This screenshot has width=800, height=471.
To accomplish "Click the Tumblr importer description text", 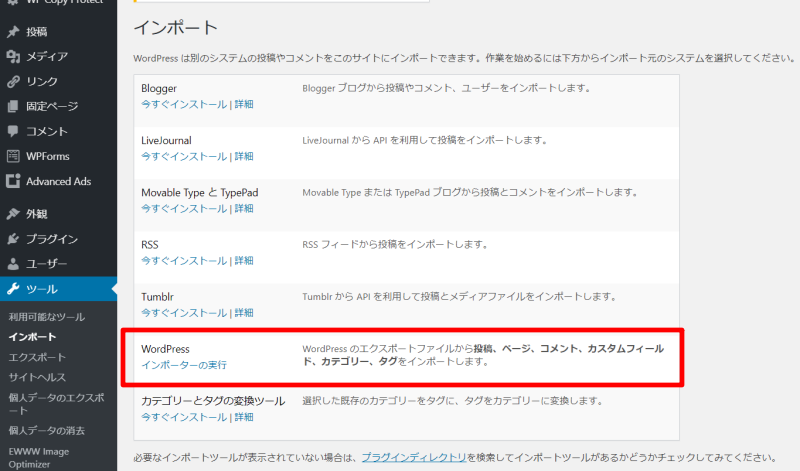I will (x=459, y=296).
